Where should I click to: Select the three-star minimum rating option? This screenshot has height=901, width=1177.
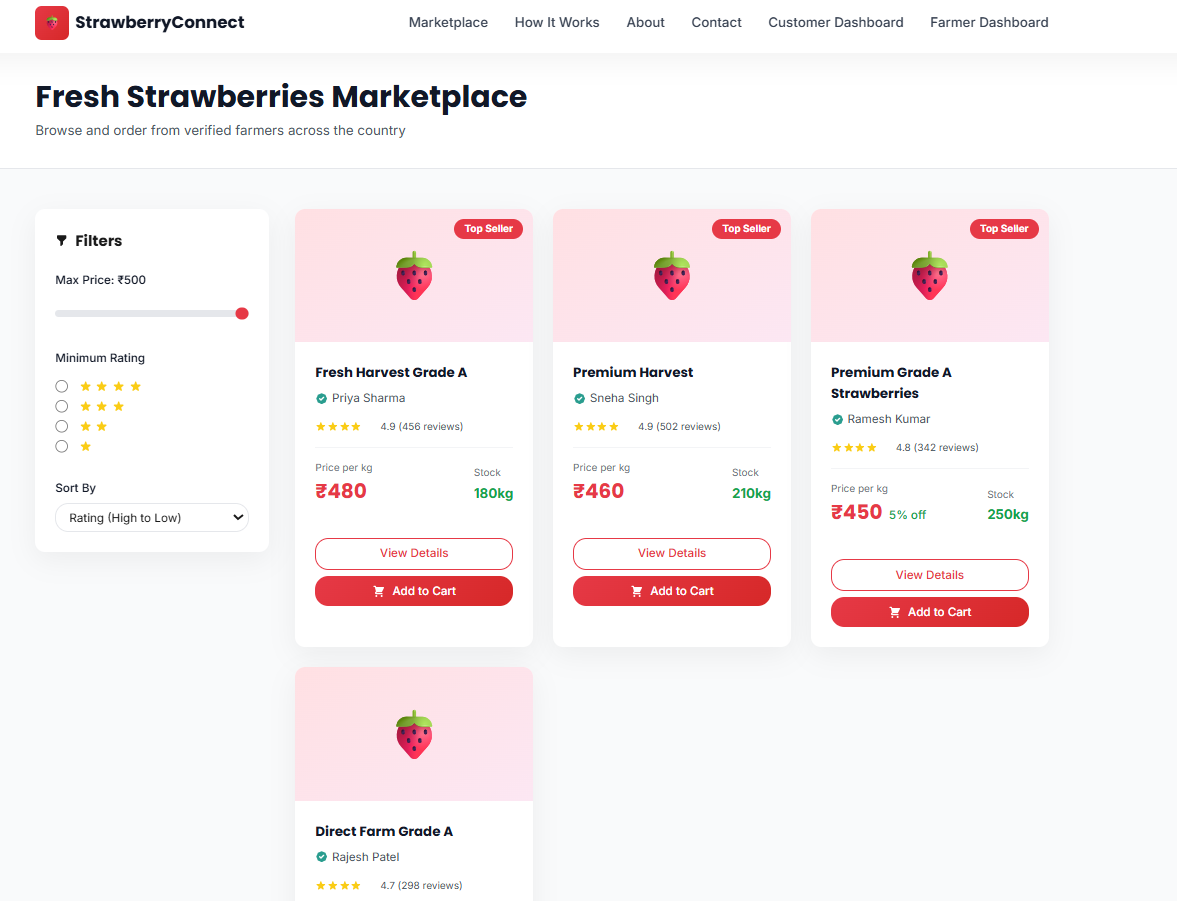click(x=62, y=406)
